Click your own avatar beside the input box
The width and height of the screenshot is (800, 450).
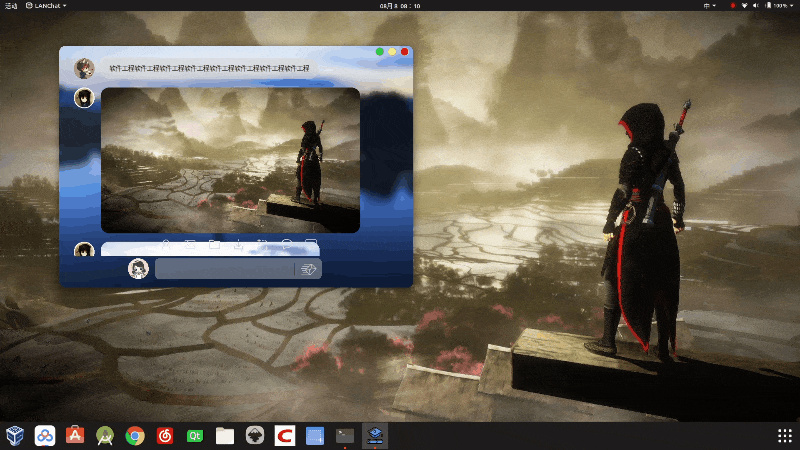click(138, 268)
